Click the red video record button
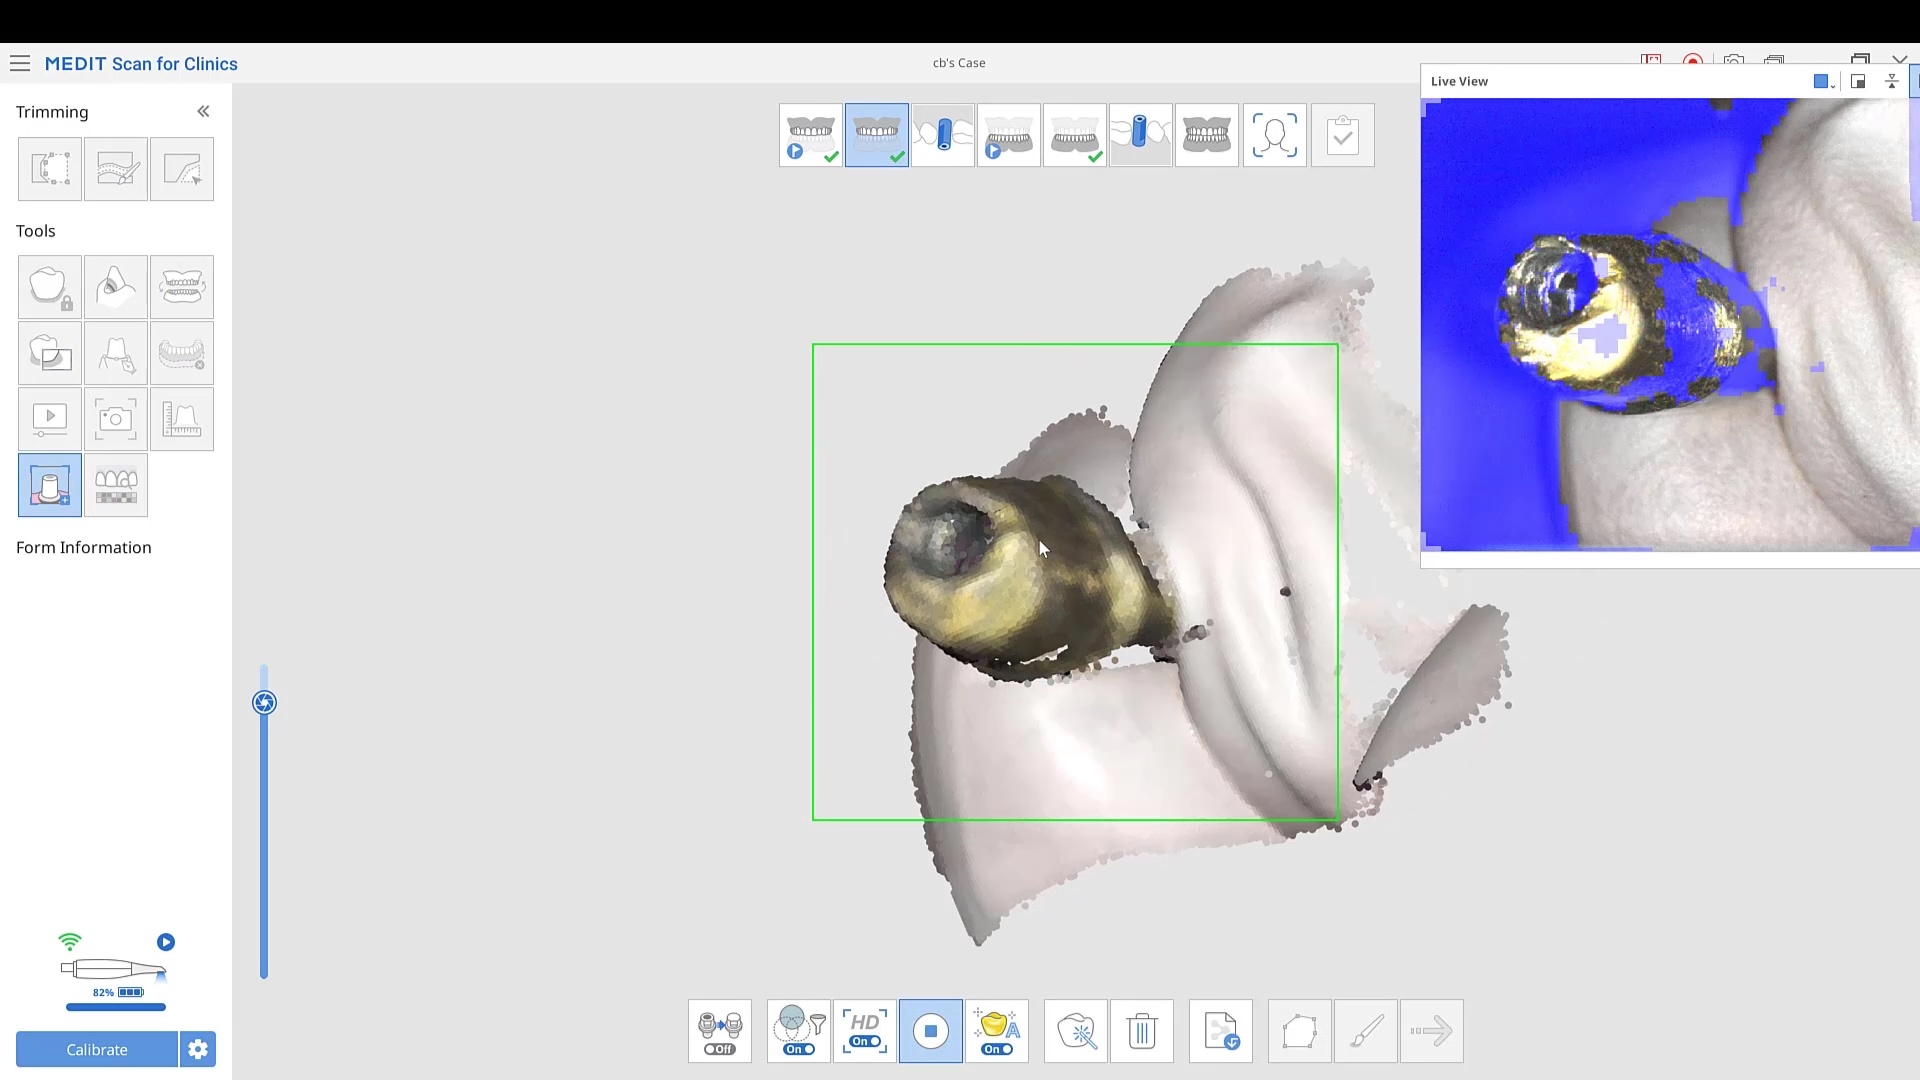1920x1080 pixels. pos(1693,61)
